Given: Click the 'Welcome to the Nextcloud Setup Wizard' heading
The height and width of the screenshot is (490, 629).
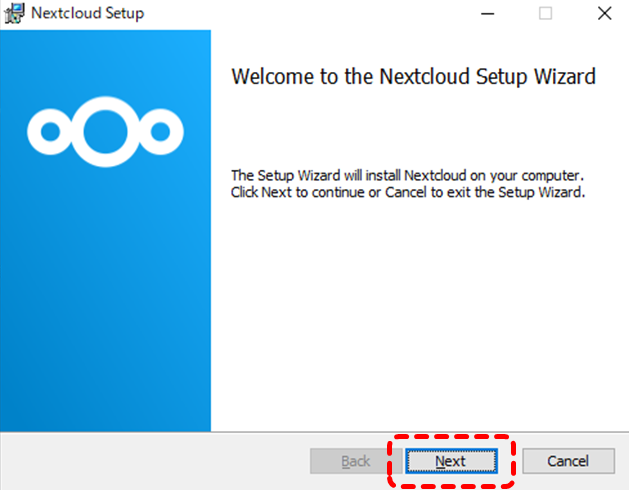Looking at the screenshot, I should coord(414,76).
